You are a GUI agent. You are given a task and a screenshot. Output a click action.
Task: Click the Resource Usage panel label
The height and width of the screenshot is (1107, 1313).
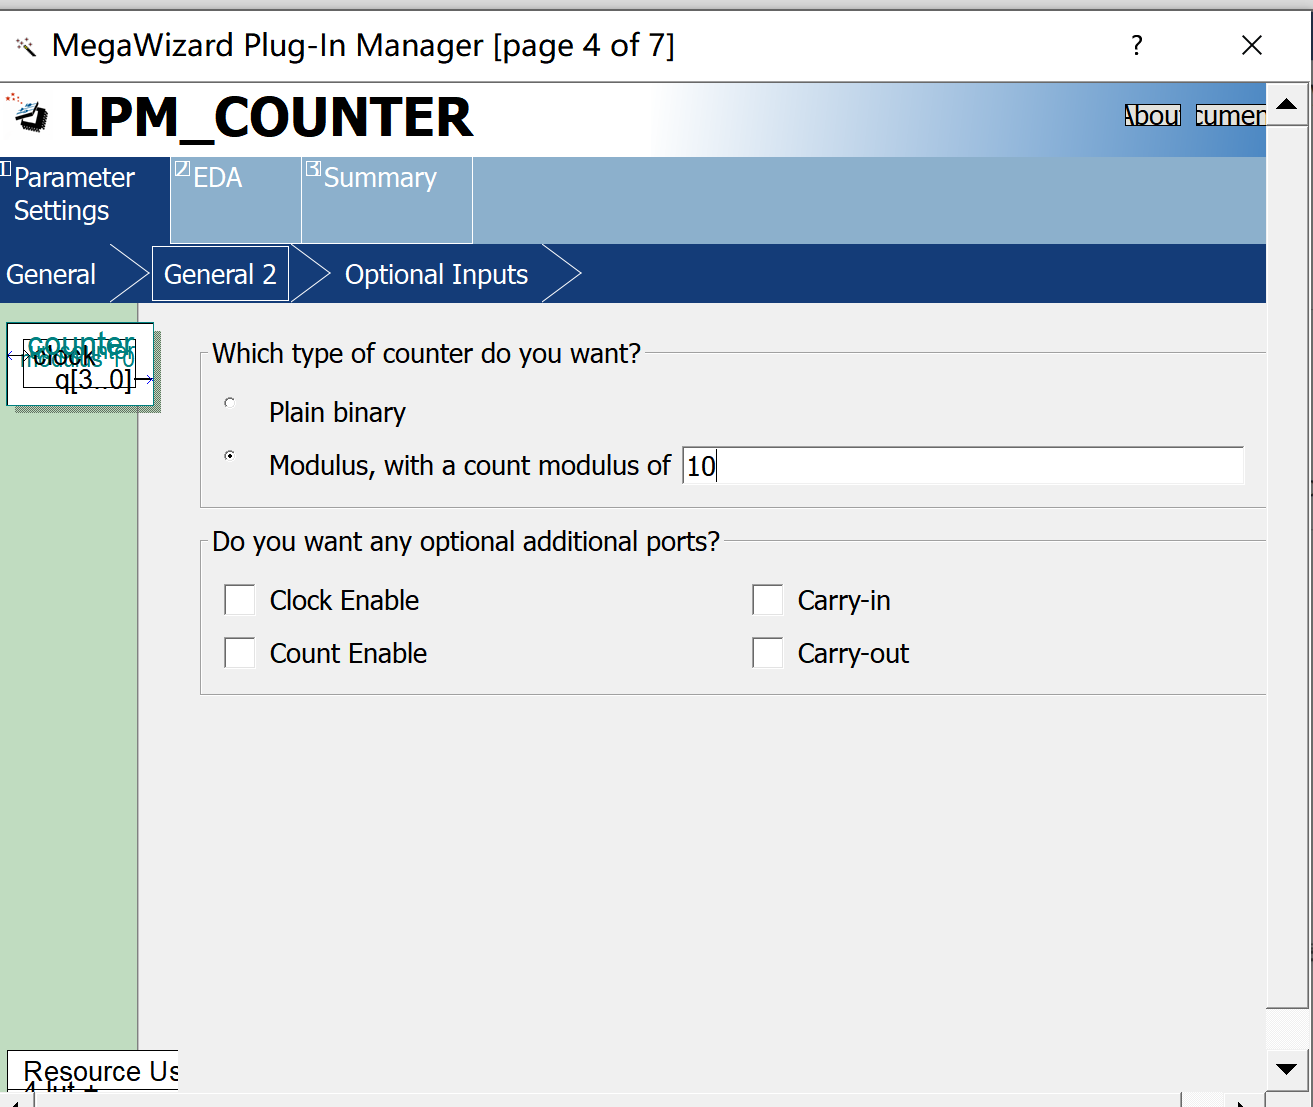100,1071
